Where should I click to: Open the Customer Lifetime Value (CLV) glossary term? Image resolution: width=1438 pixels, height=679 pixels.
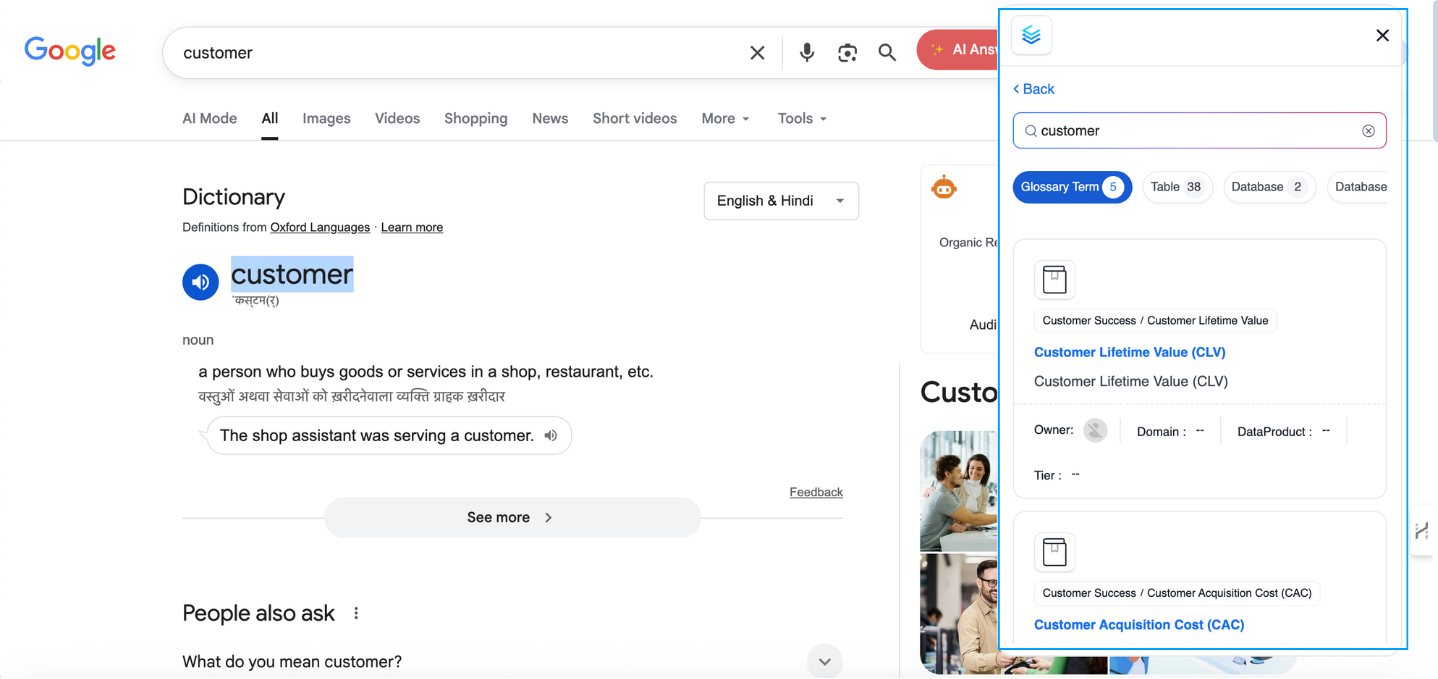pos(1129,352)
